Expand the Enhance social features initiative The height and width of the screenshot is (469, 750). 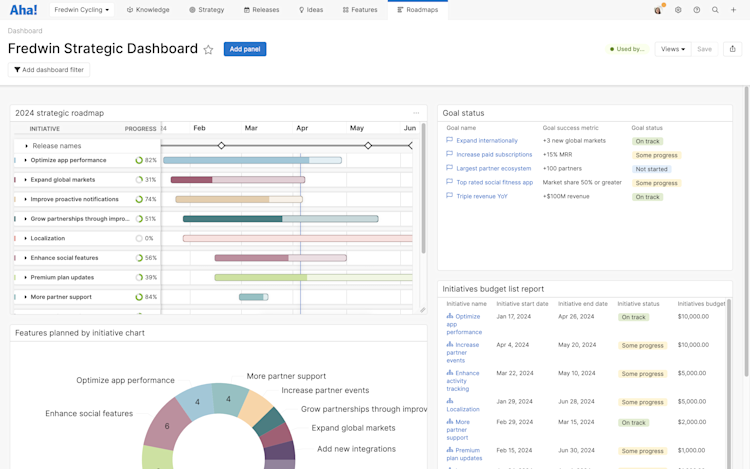[25, 258]
